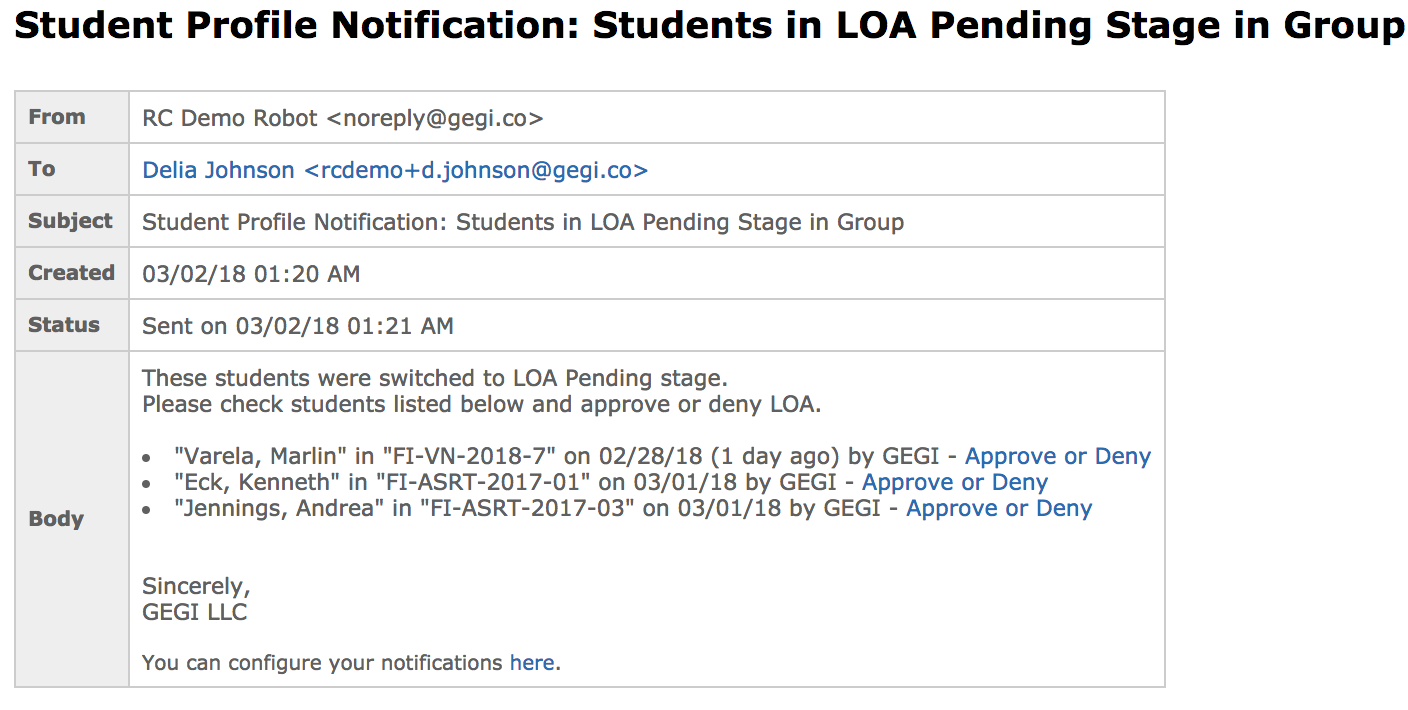Click the RC Demo Robot sender address
Viewport: 1408px width, 710px height.
(x=342, y=118)
